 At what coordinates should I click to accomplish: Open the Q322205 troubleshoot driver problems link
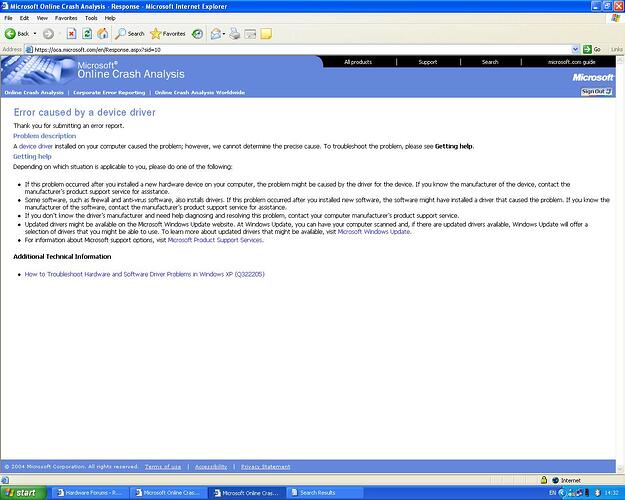point(145,274)
